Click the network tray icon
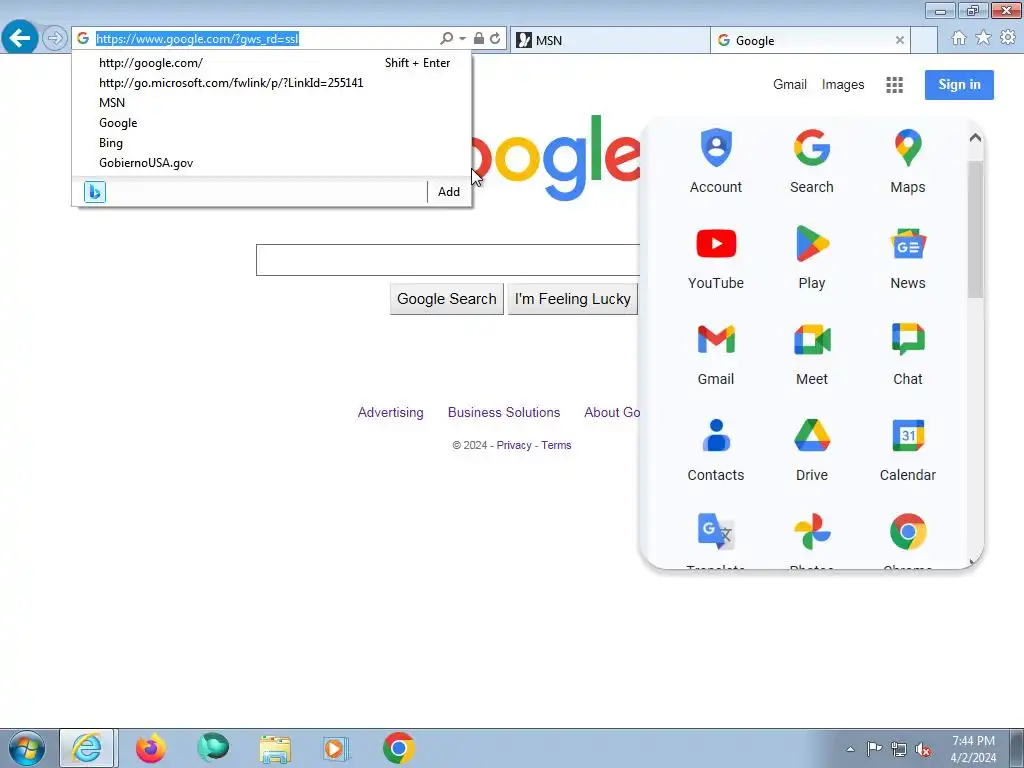 coord(899,750)
